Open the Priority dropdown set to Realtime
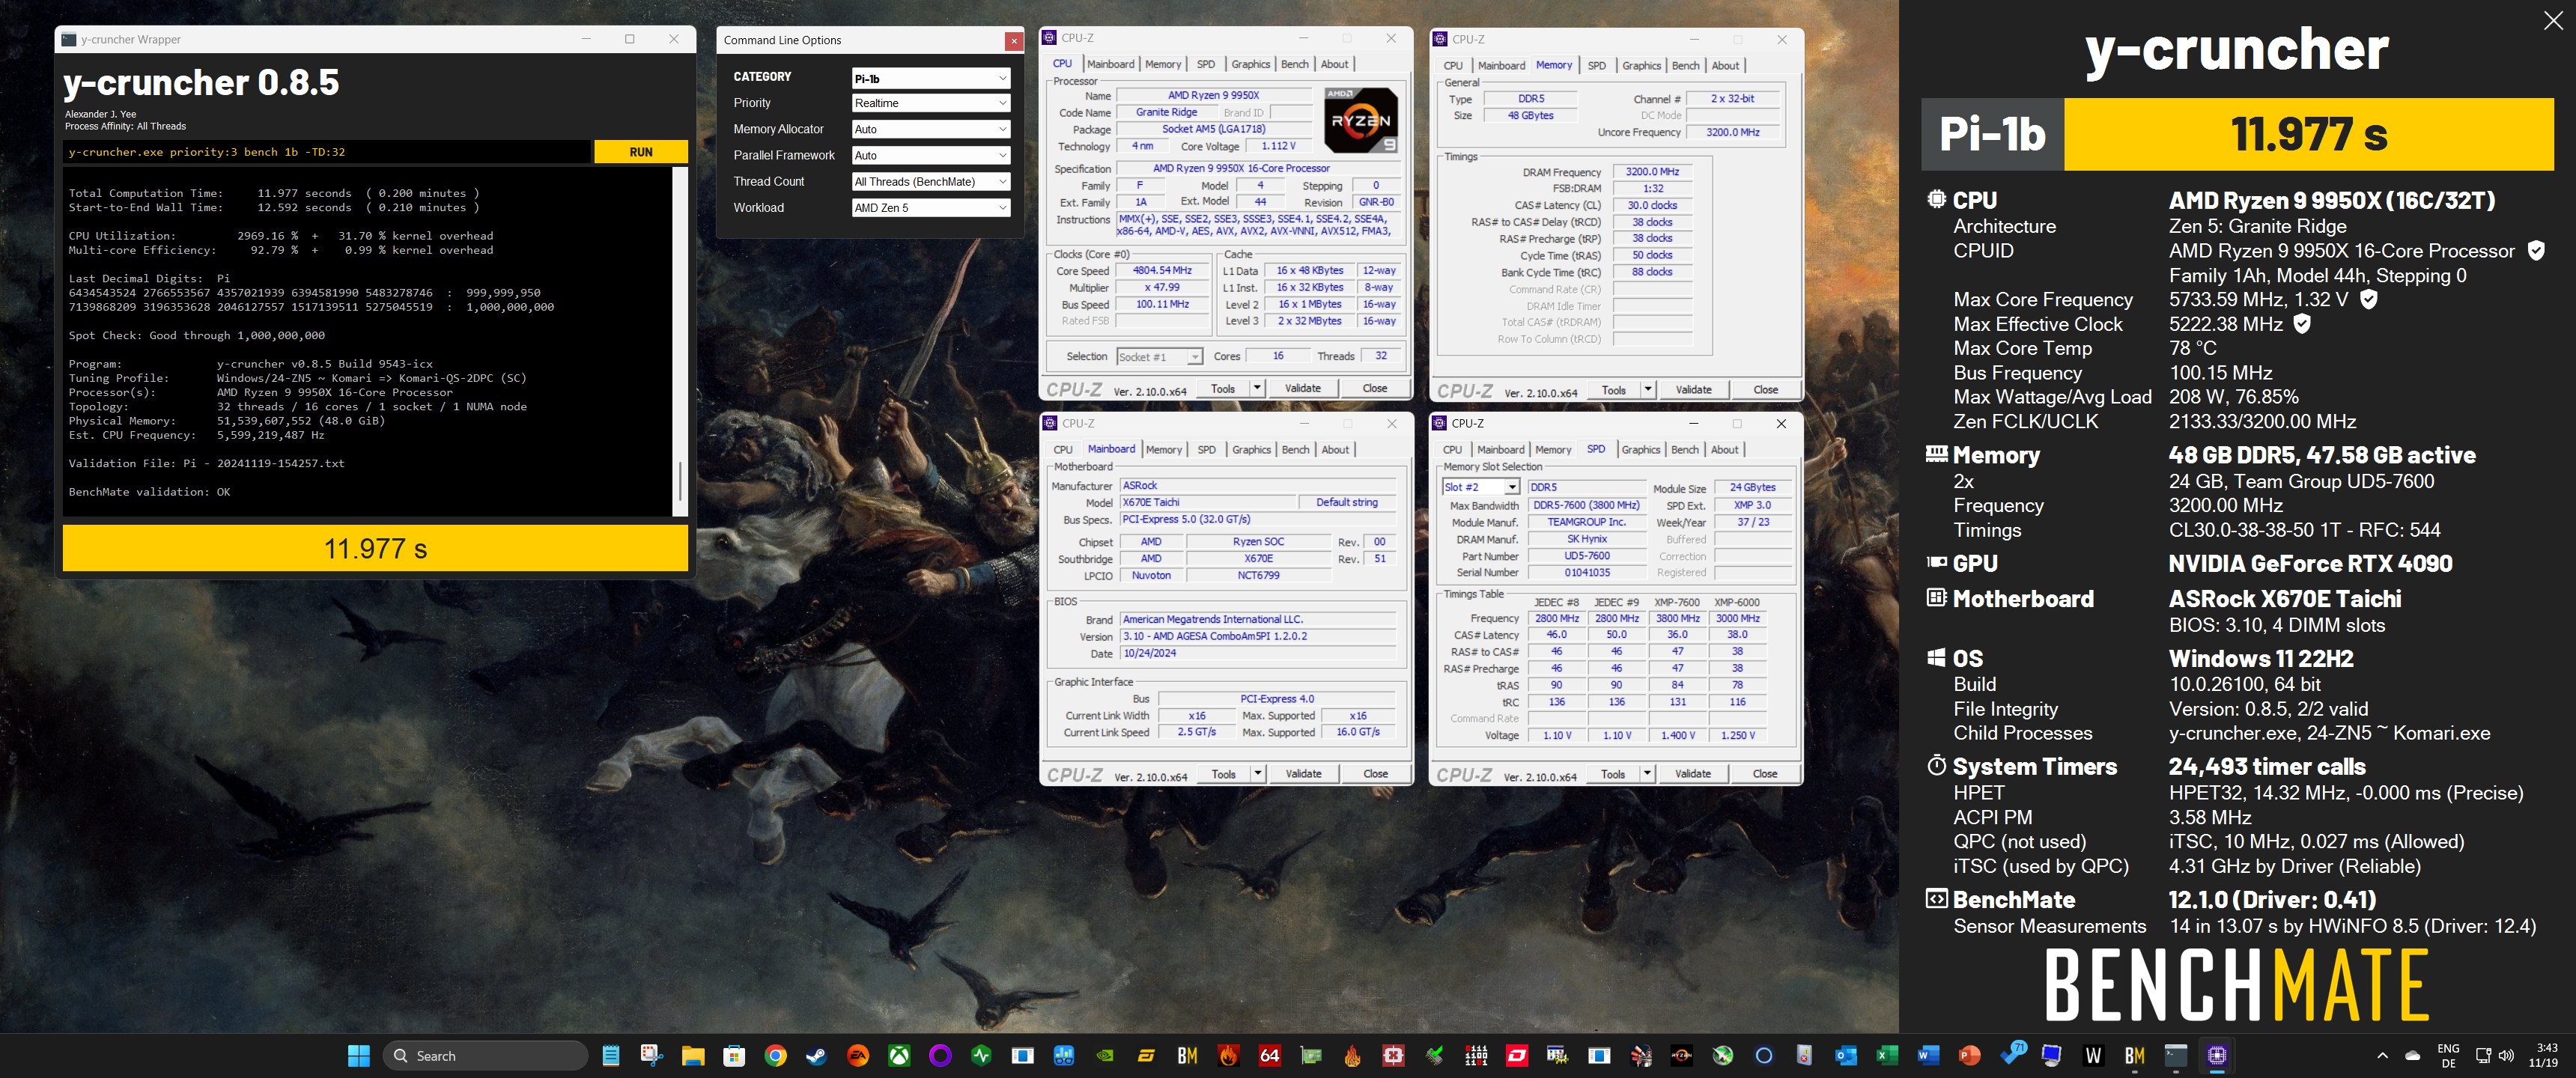Image resolution: width=2576 pixels, height=1078 pixels. (930, 103)
